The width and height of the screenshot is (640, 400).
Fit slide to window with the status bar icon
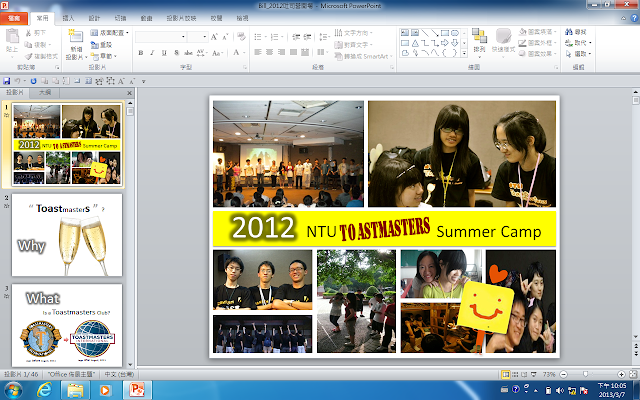tap(633, 374)
